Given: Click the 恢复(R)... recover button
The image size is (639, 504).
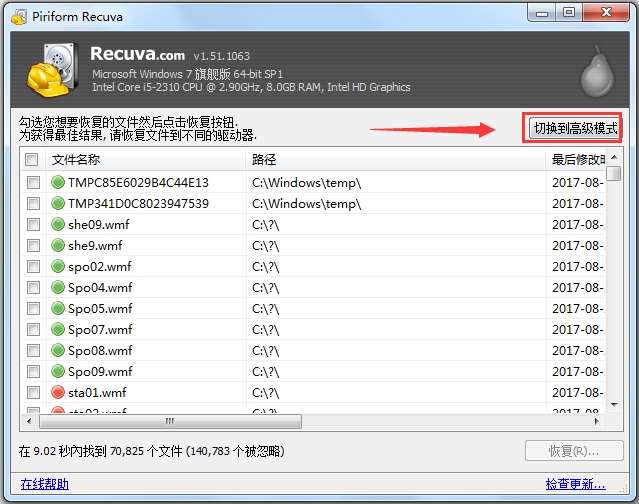Looking at the screenshot, I should point(574,451).
